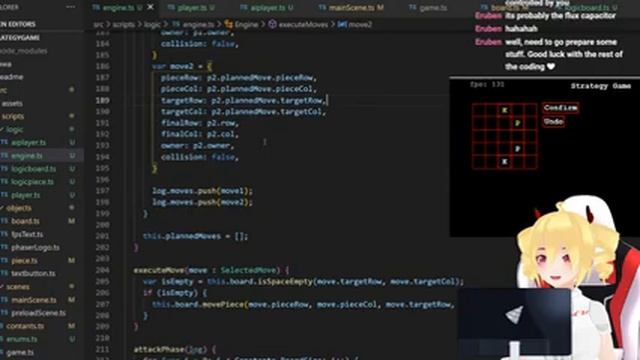The height and width of the screenshot is (360, 640).
Task: Select the K piece on board bottom row
Action: coord(504,162)
